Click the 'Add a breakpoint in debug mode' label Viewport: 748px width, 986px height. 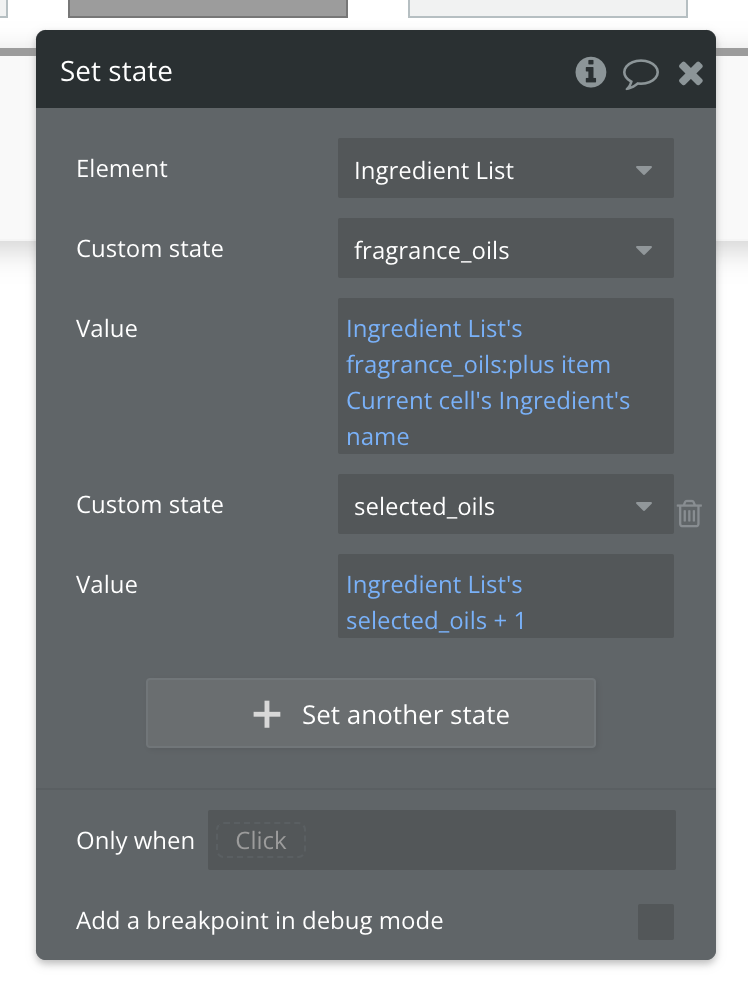259,921
